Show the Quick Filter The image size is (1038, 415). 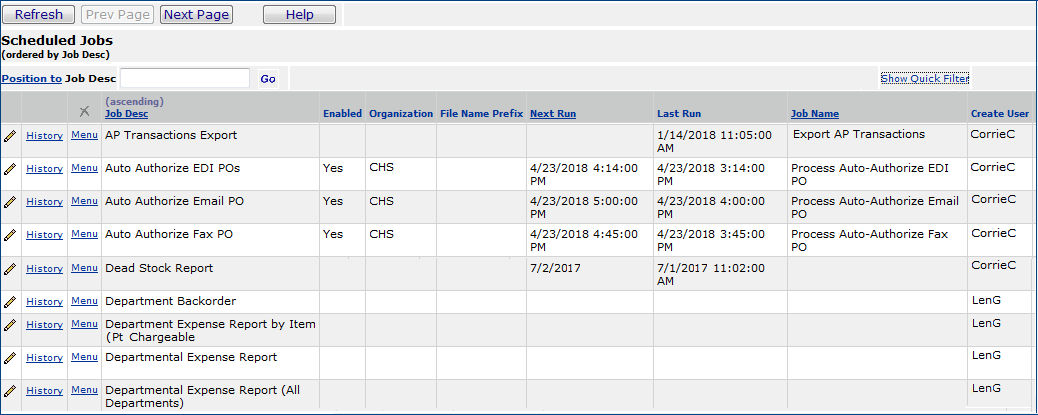tap(924, 78)
